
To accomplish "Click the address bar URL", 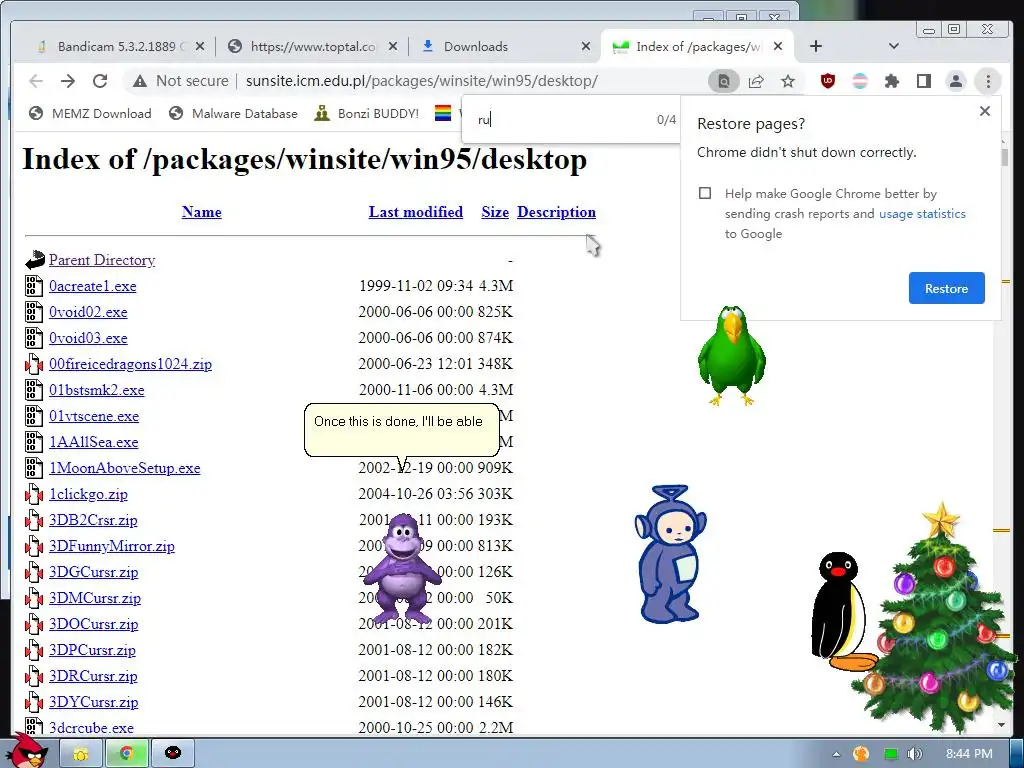I will coord(421,81).
